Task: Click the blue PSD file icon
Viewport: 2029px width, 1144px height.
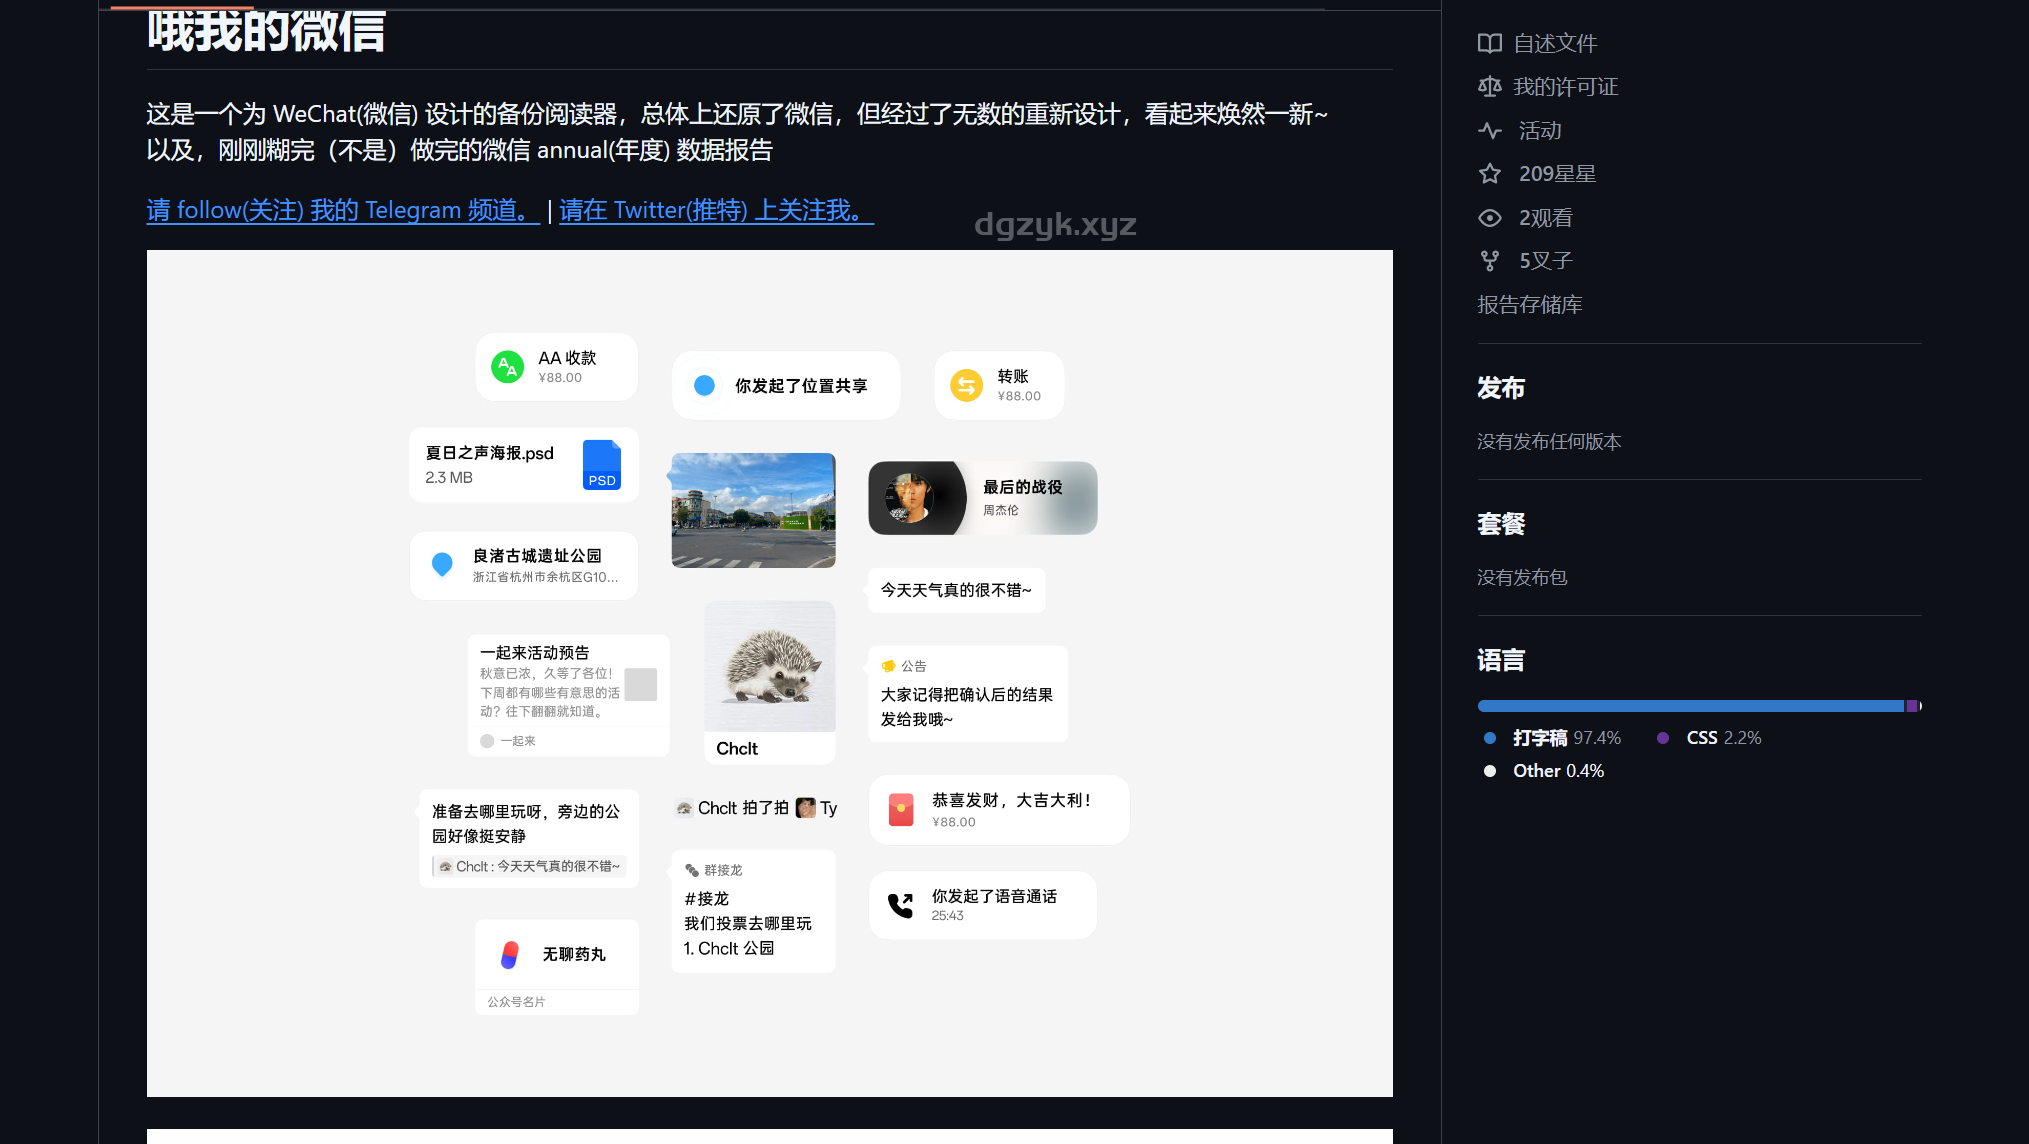Action: point(602,465)
